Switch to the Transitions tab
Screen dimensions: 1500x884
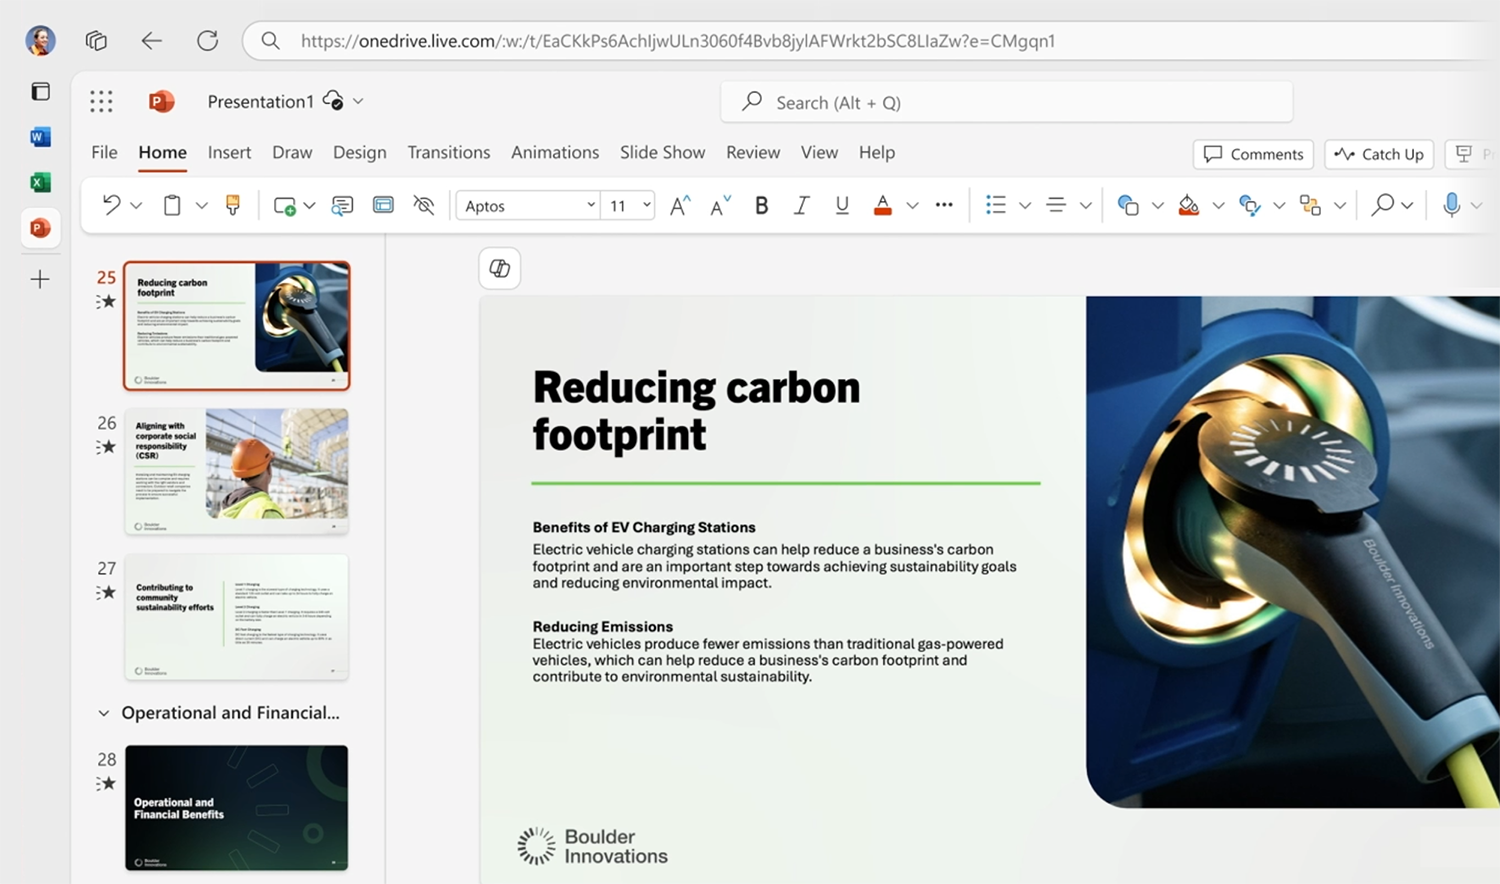coord(449,152)
